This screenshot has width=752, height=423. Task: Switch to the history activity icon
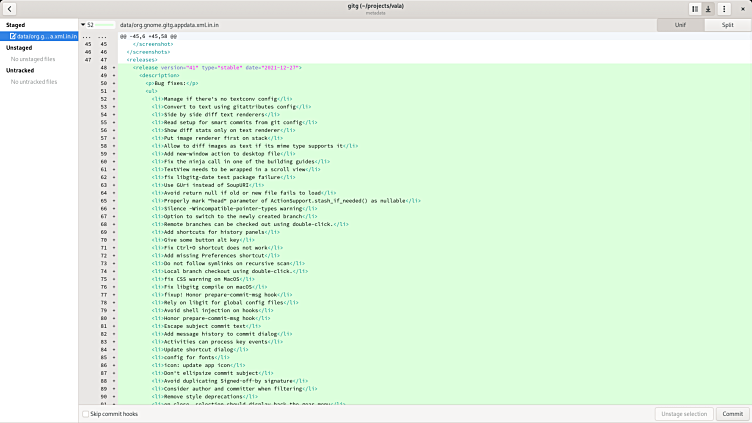tap(695, 9)
